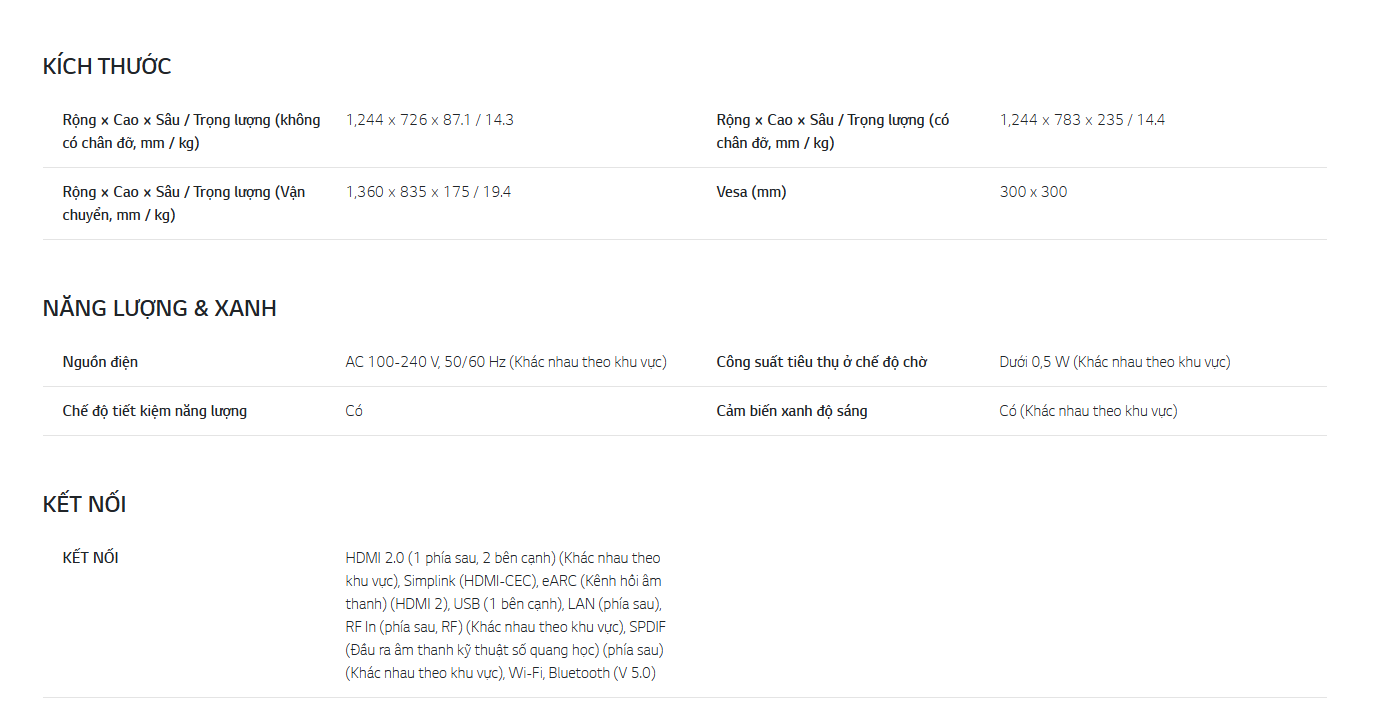This screenshot has height=708, width=1388.
Task: Click the Nguồn điện label
Action: (100, 362)
